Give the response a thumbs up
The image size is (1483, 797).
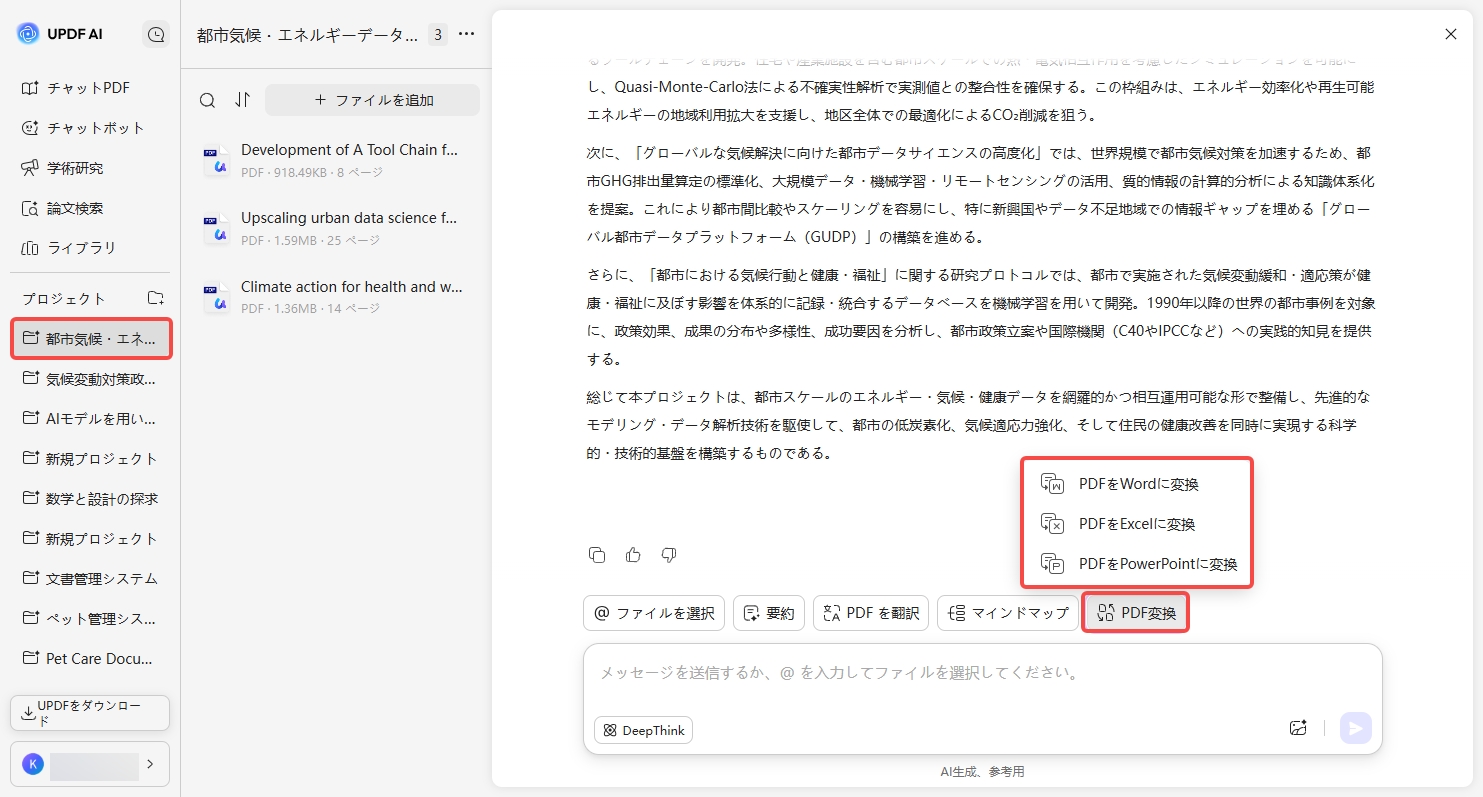(x=633, y=554)
